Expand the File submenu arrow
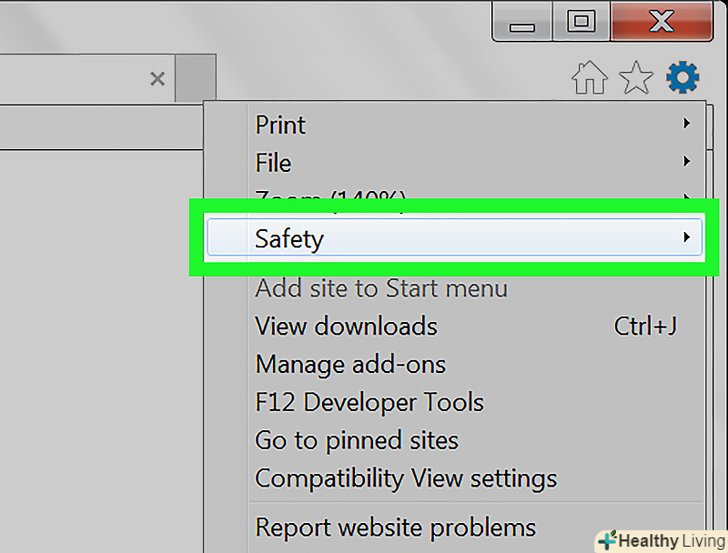The image size is (728, 553). (687, 162)
